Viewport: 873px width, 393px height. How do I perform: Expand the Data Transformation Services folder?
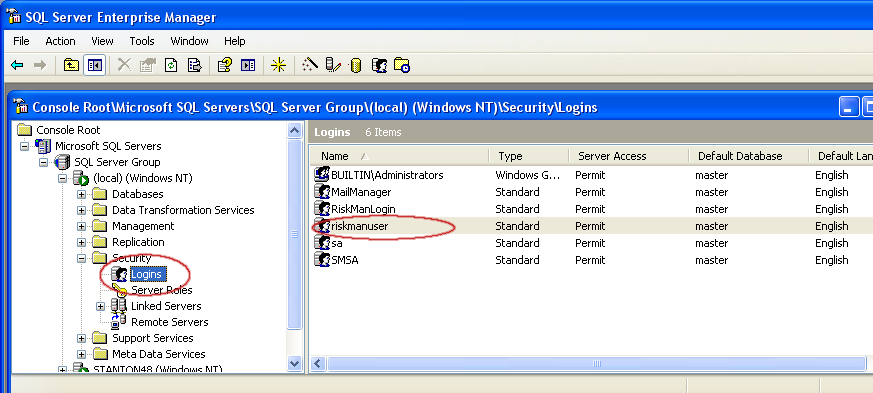coord(81,210)
